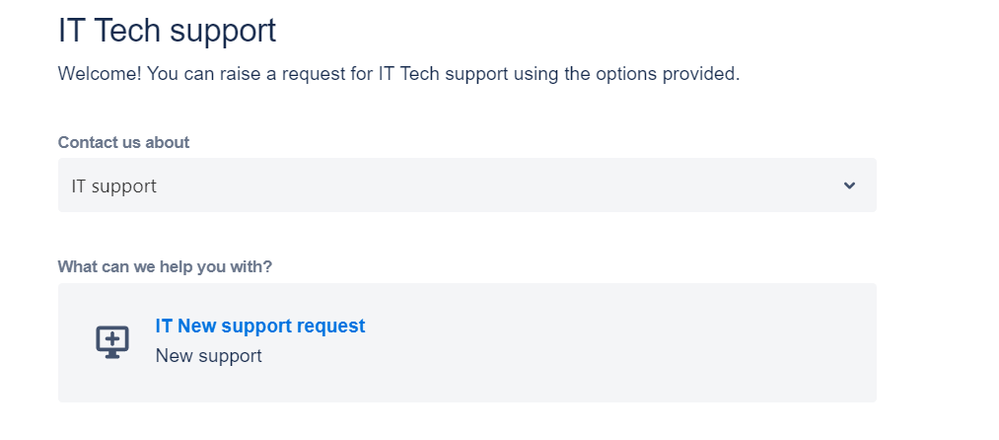
Task: Click blank space left of the monitor icon
Action: 76,342
